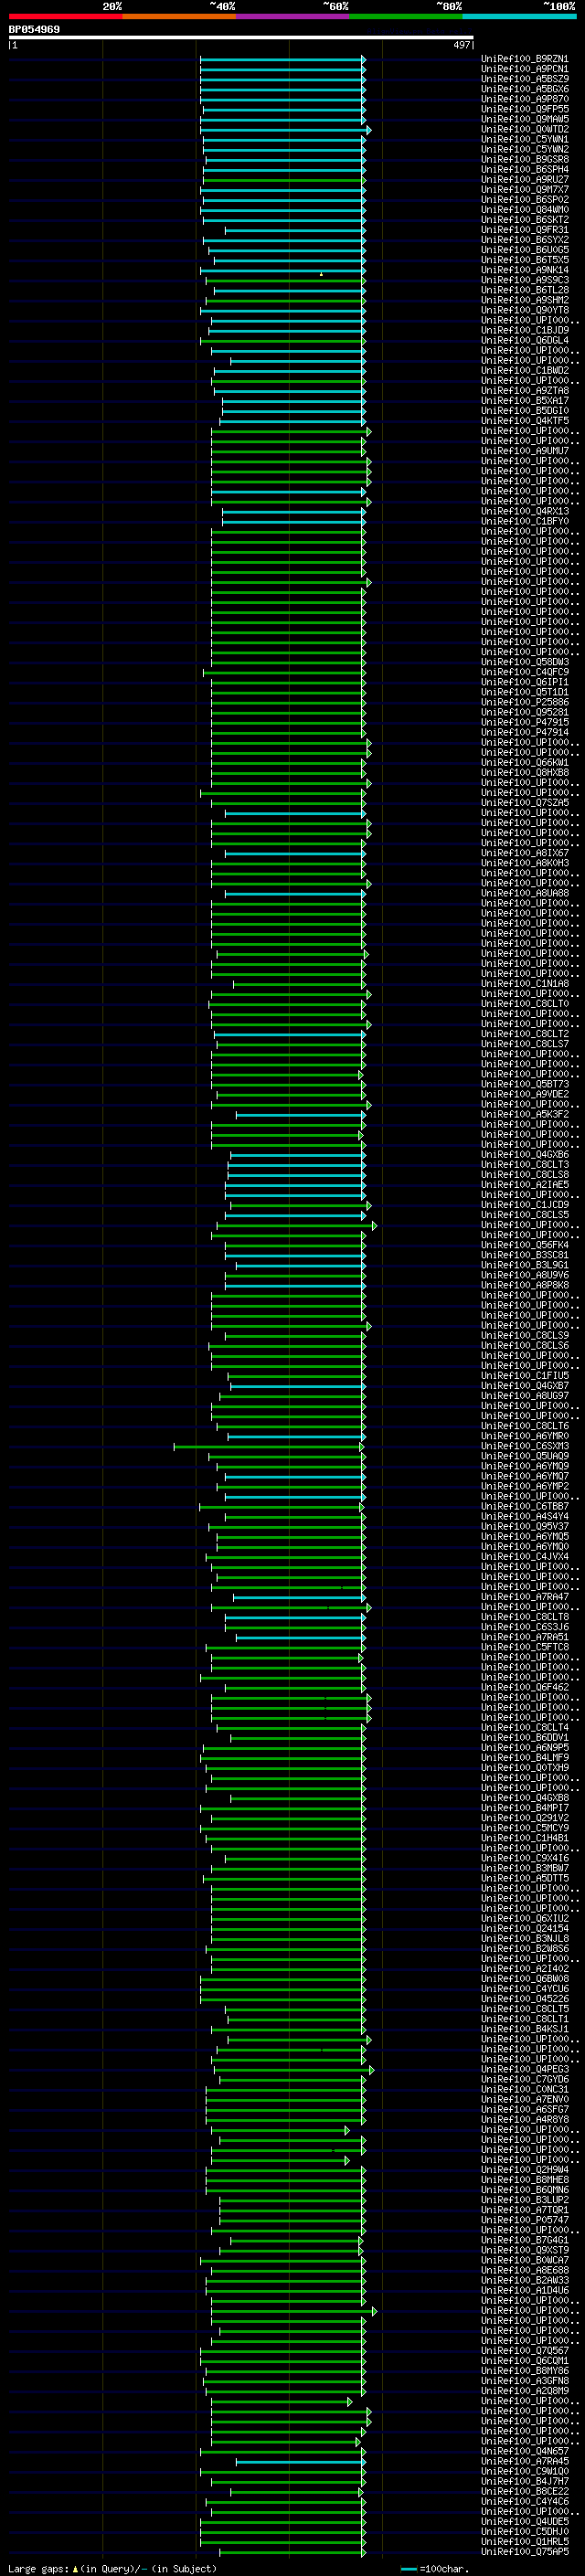Select hit UniRef100_A8UA88
Image resolution: width=585 pixels, height=2576 pixels.
[x=524, y=893]
